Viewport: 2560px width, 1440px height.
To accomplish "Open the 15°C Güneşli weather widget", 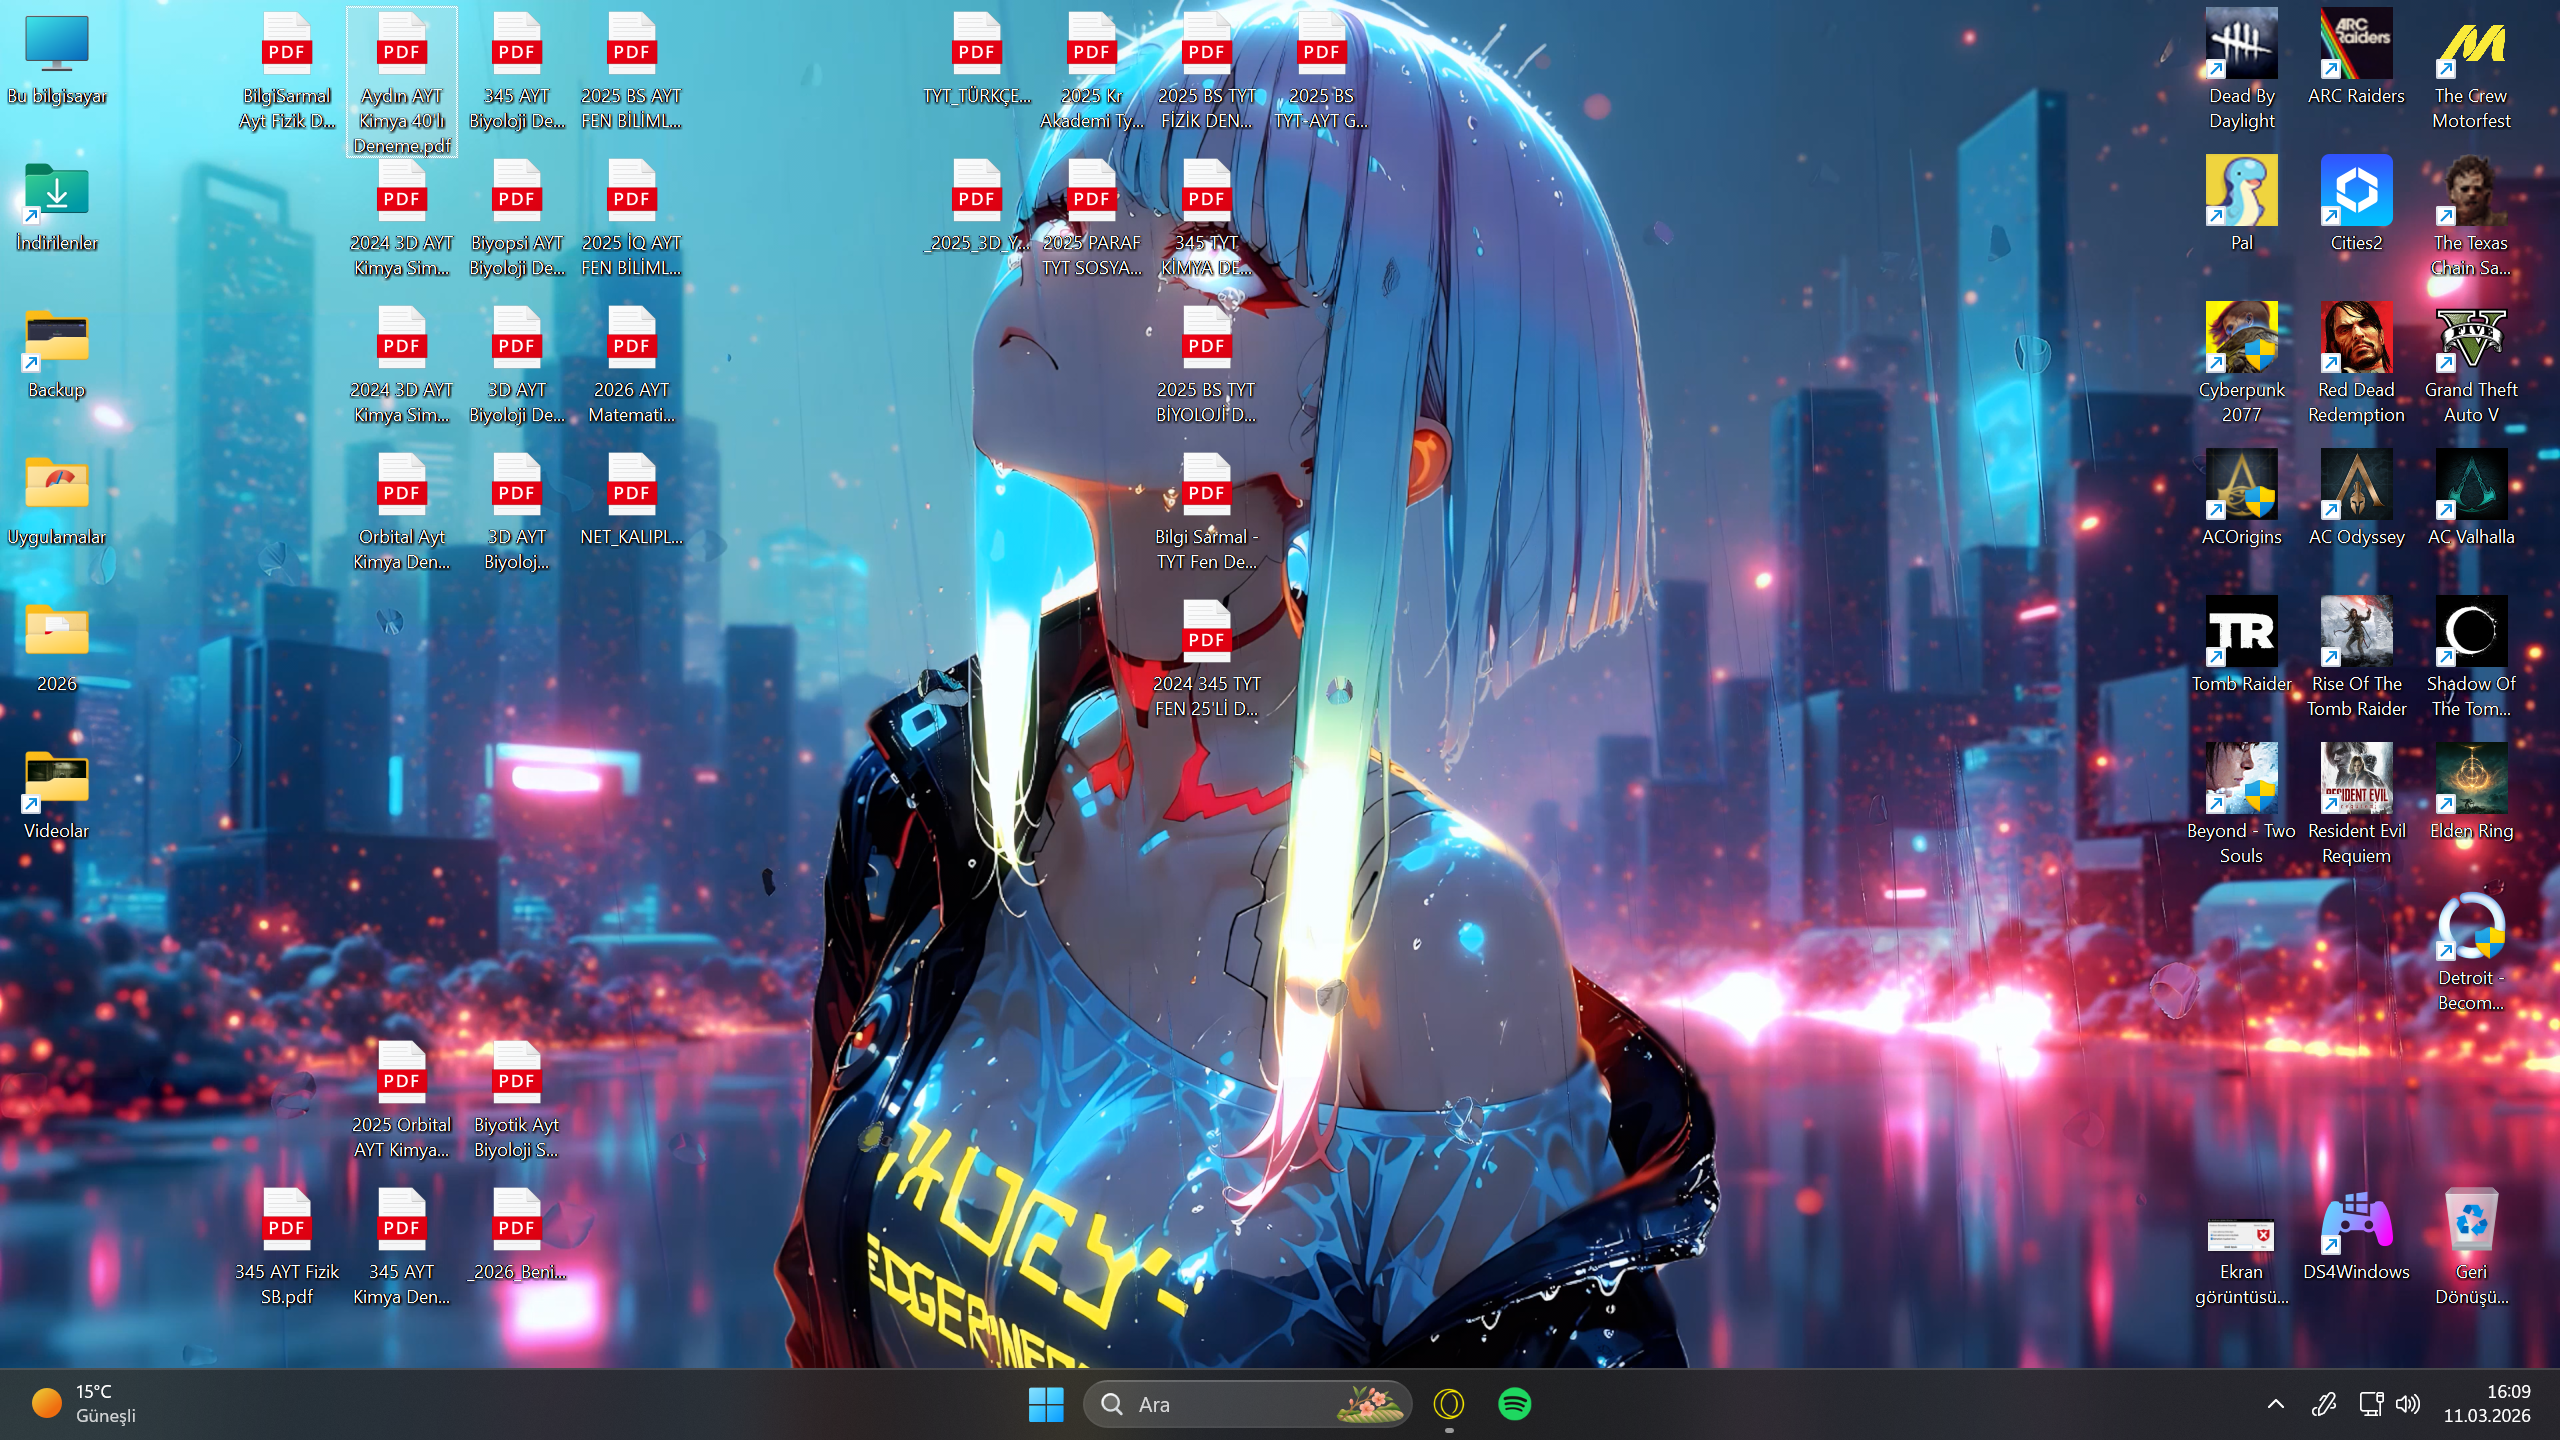I will pyautogui.click(x=84, y=1404).
